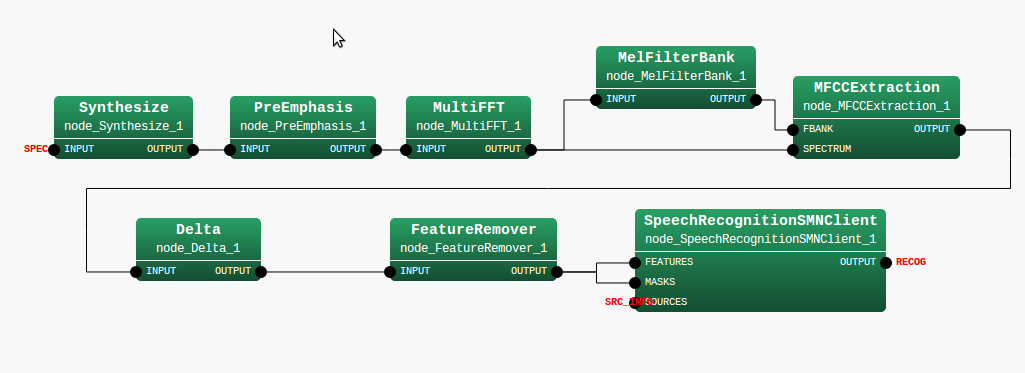This screenshot has width=1025, height=373.
Task: Click the MelFilterBank node INPUT port
Action: [596, 100]
